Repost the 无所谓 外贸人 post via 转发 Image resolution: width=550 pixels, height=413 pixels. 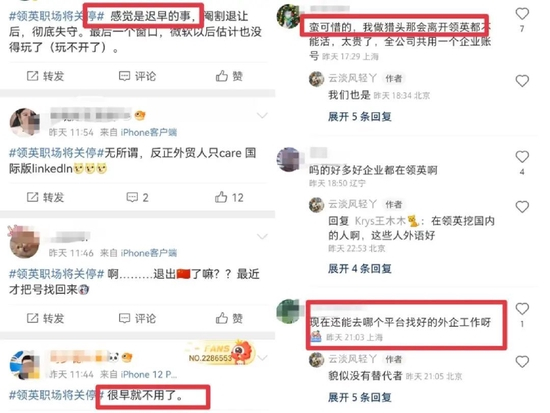45,198
